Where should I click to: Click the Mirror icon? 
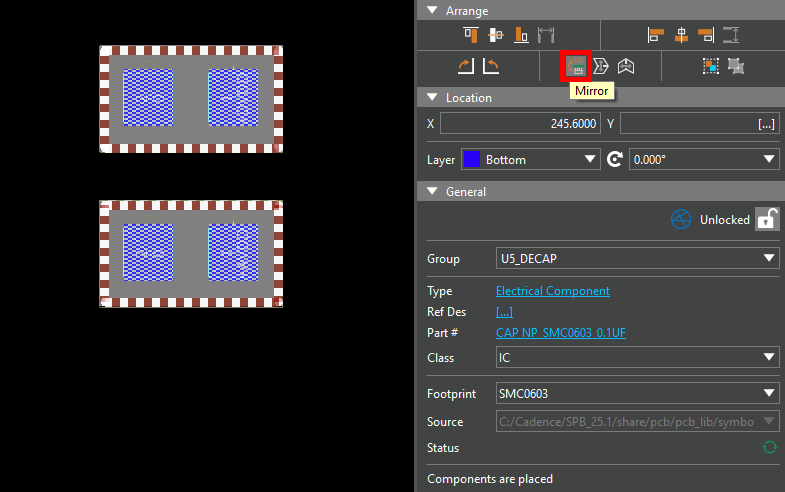(576, 66)
